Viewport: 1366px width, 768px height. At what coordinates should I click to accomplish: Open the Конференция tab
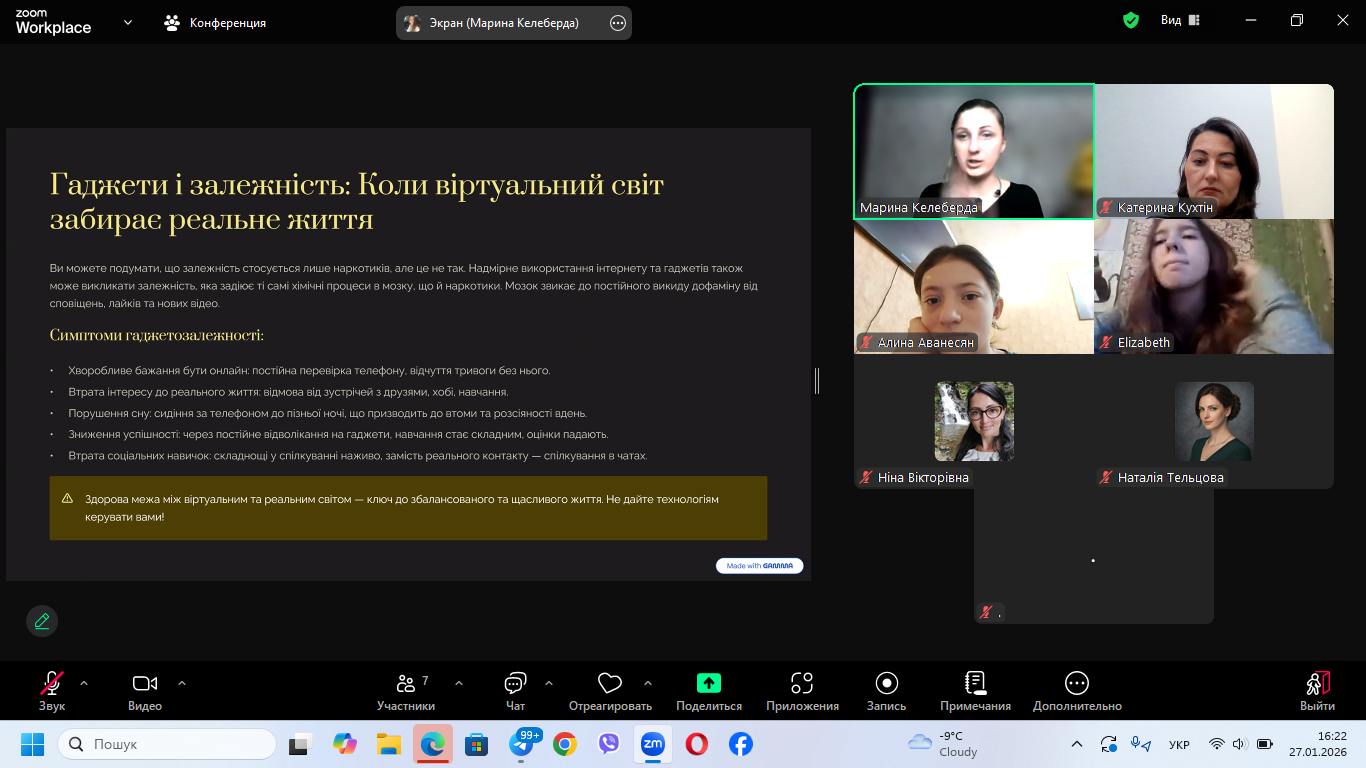[x=215, y=22]
